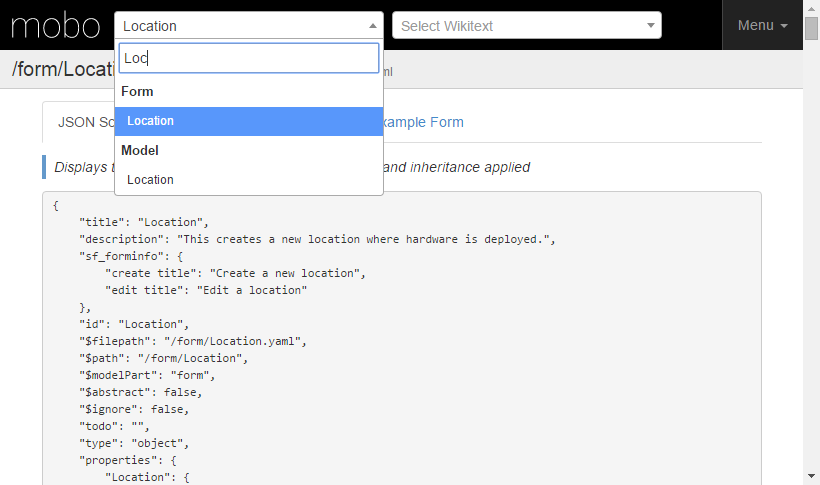Image resolution: width=820 pixels, height=485 pixels.
Task: Click the "$ignore": false line
Action: 134,410
